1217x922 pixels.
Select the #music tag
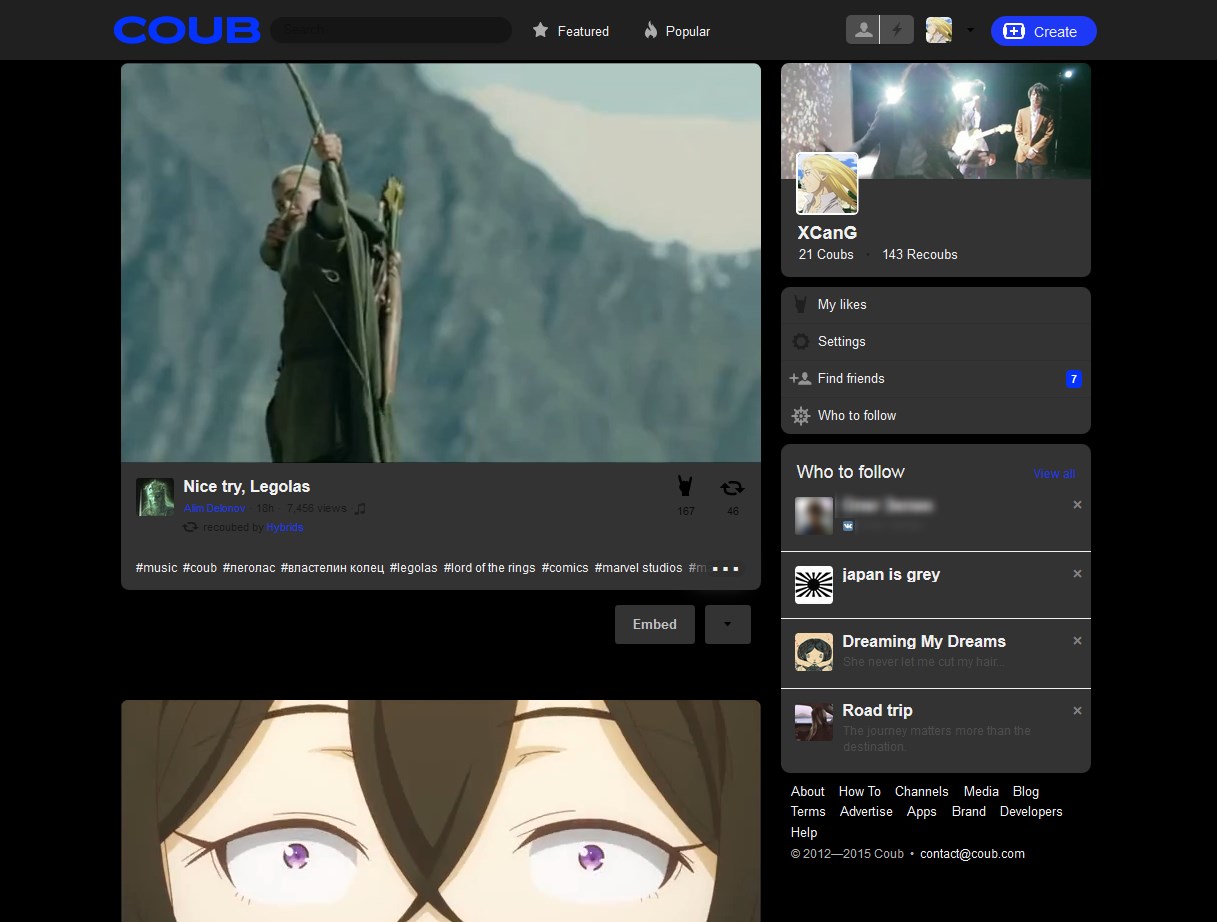pos(156,567)
